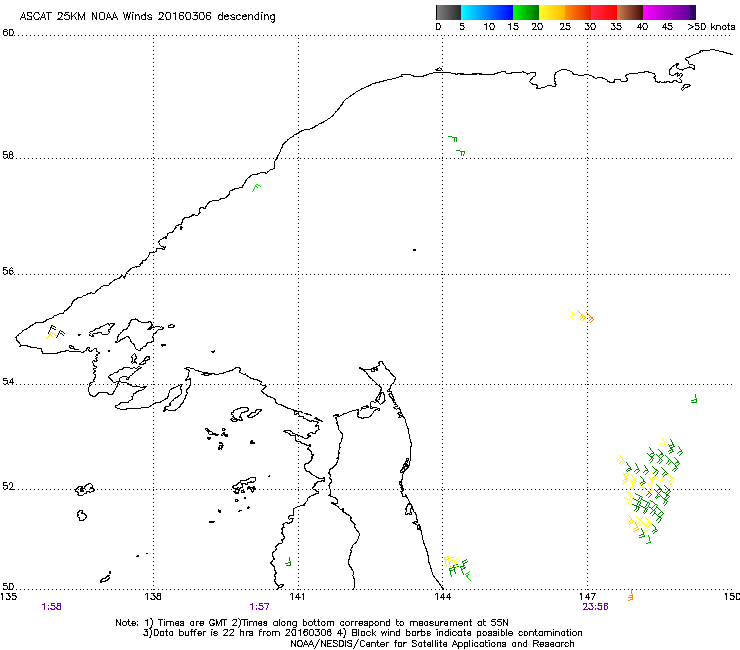The image size is (740, 650).
Task: Click longitude label 138
Action: pos(153,596)
